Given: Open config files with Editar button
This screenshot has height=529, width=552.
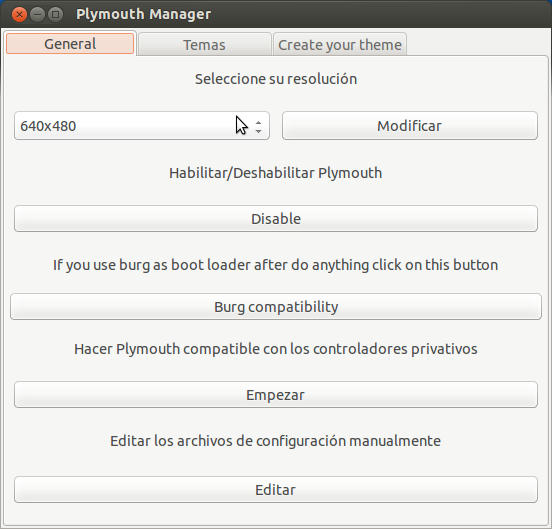Looking at the screenshot, I should 276,490.
